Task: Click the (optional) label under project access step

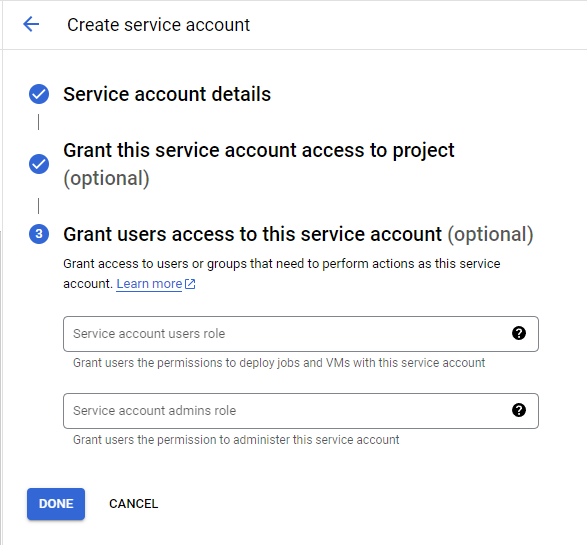Action: click(106, 178)
